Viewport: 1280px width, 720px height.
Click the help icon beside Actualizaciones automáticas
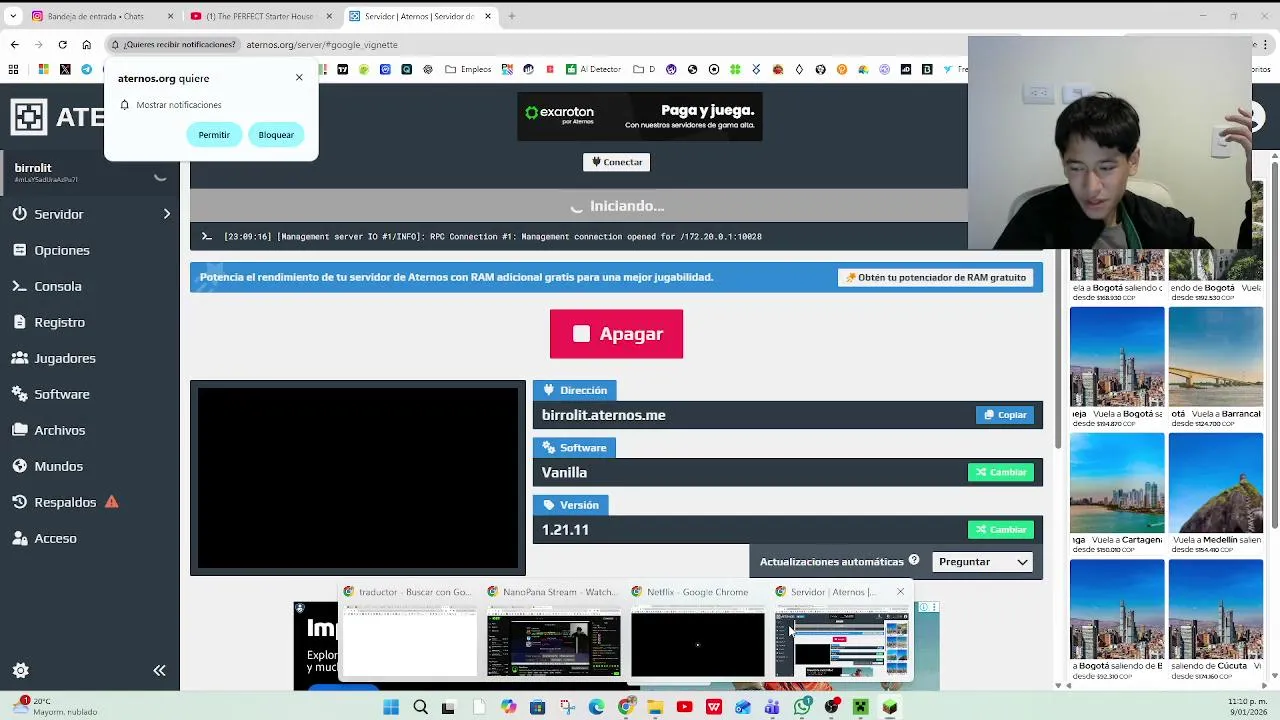click(x=913, y=561)
